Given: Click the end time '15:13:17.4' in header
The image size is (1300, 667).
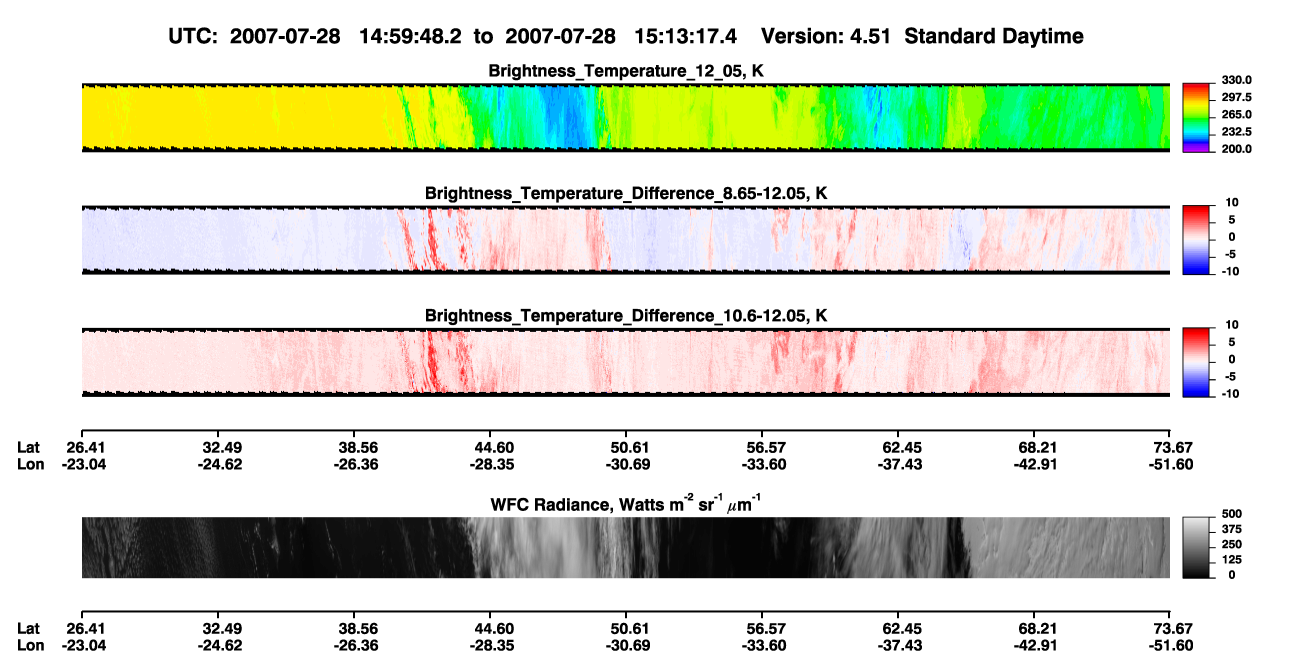Looking at the screenshot, I should pos(687,37).
